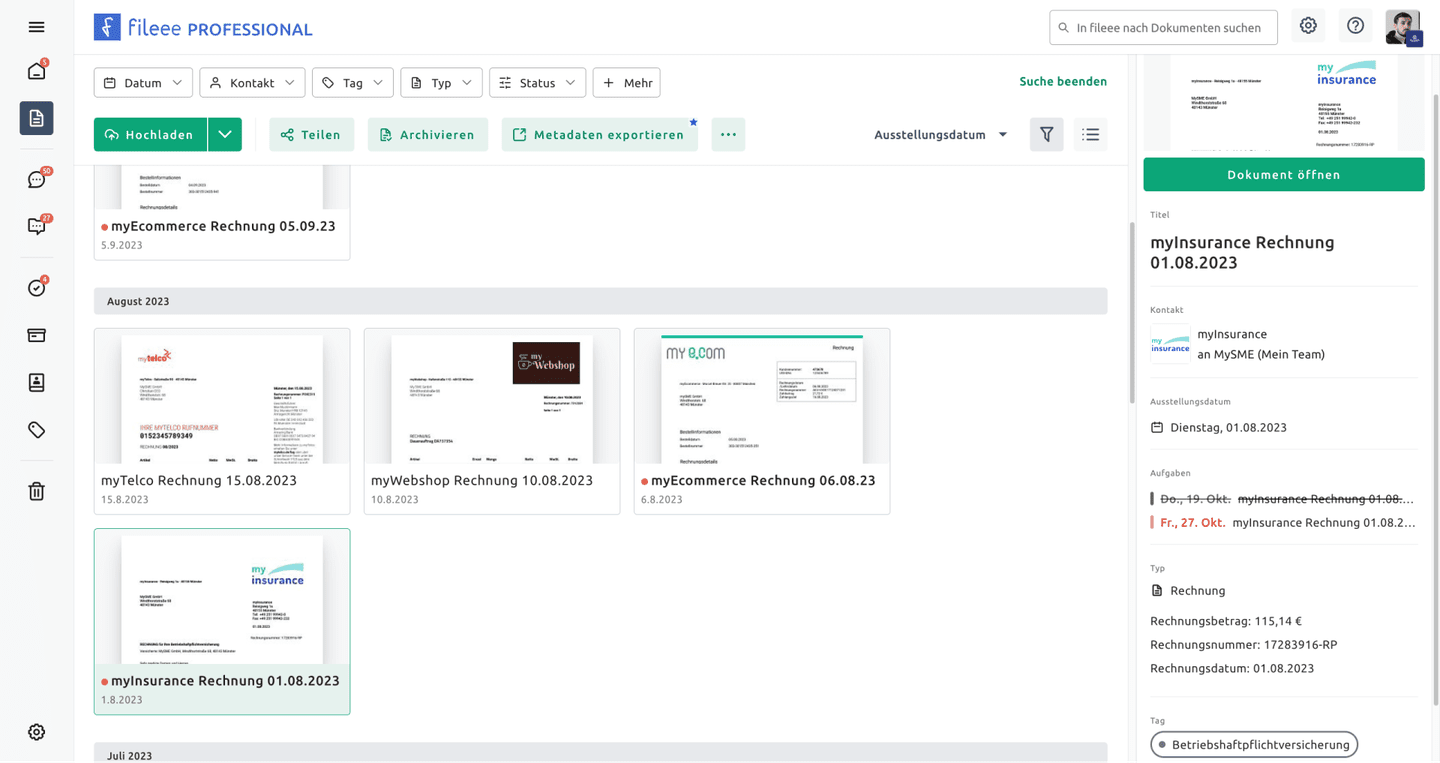Open the top bar settings gear
Viewport: 1440px width, 763px height.
click(1308, 26)
